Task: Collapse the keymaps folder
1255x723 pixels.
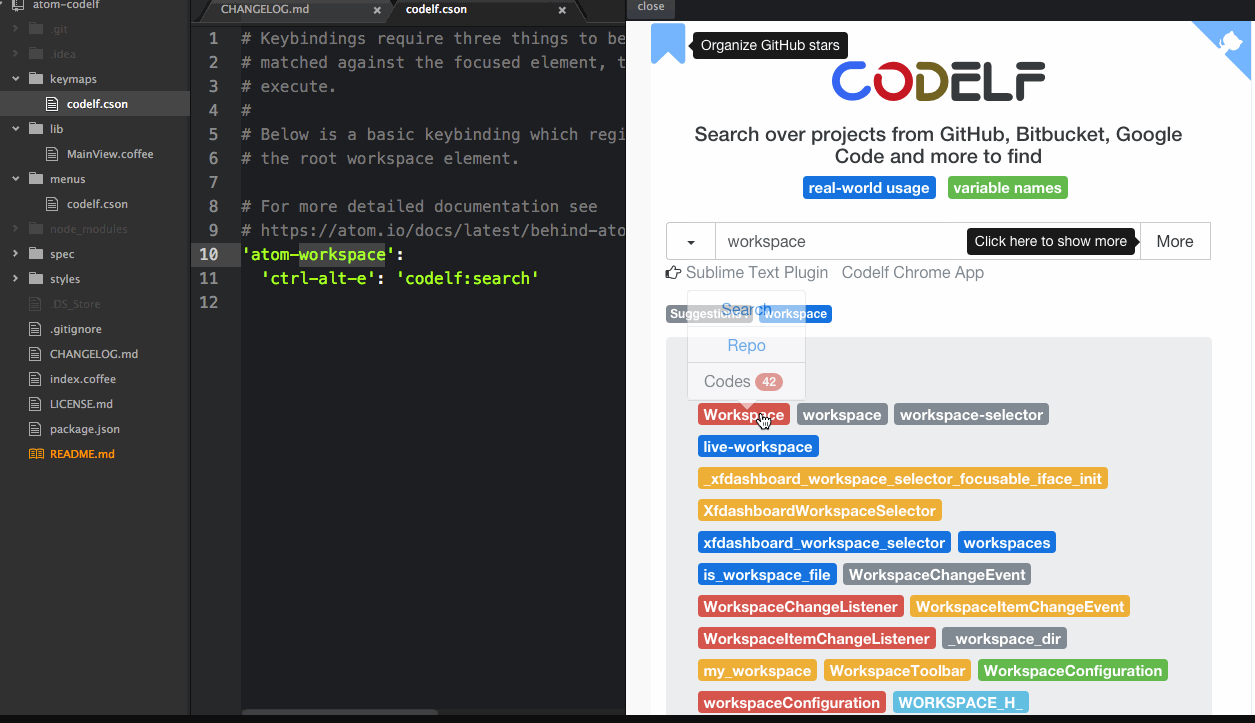Action: point(15,79)
